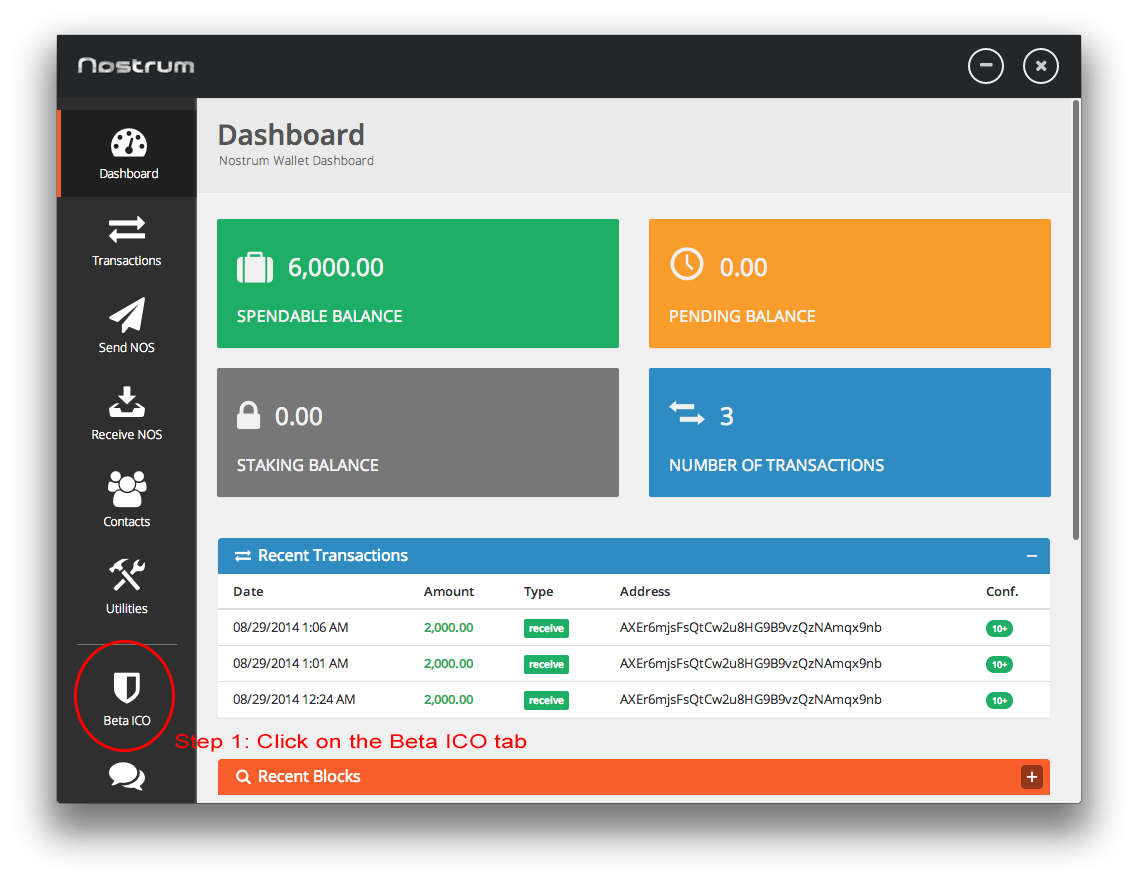Select the Receive NOS label in sidebar
The image size is (1138, 882).
pyautogui.click(x=127, y=435)
